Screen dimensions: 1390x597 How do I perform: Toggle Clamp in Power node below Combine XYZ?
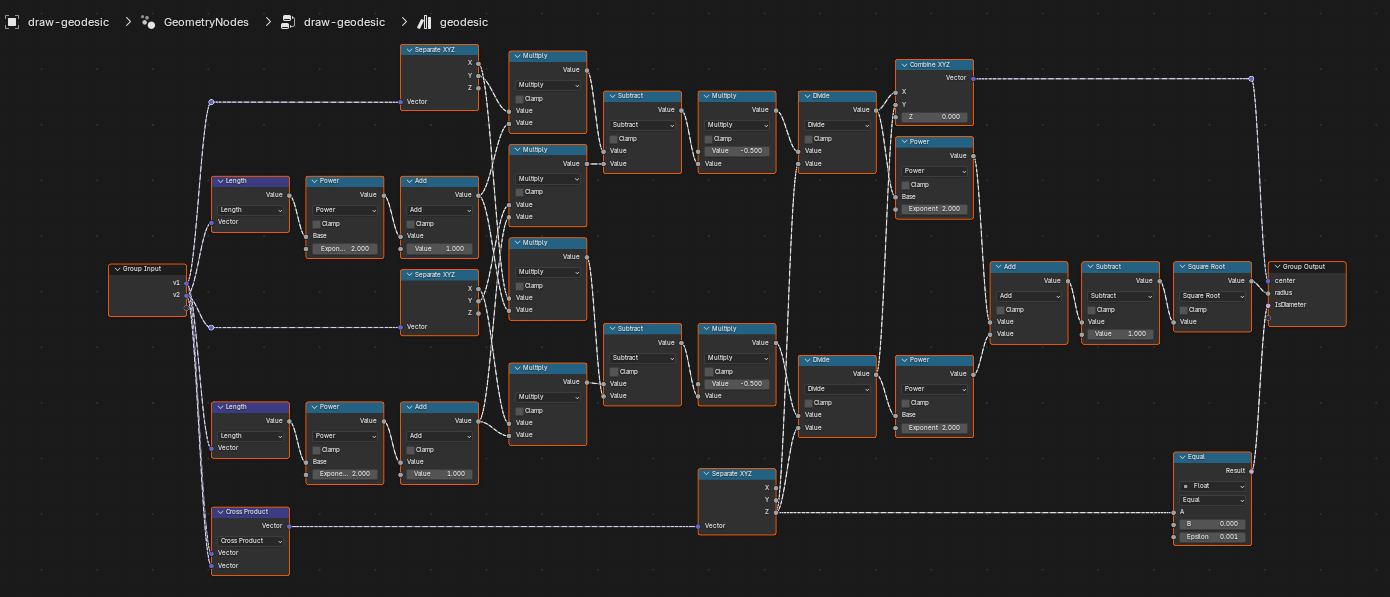906,184
